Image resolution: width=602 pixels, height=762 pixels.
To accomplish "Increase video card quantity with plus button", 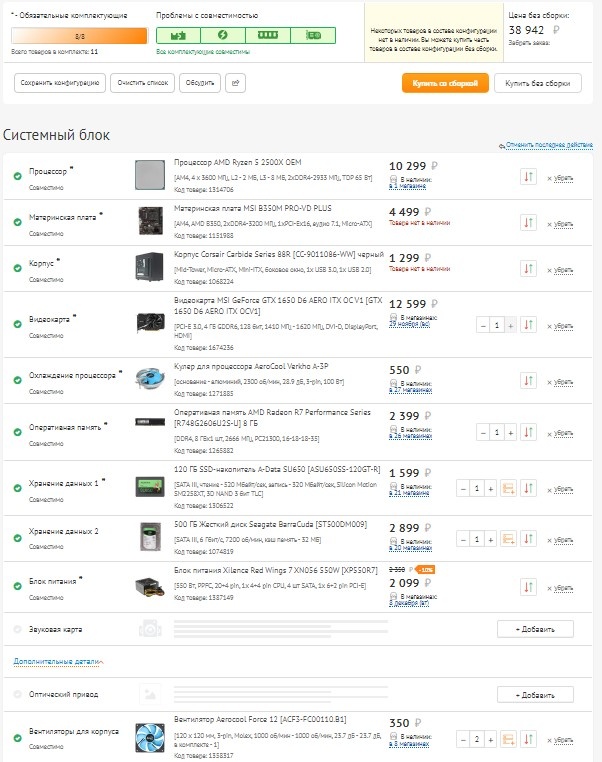I will 511,326.
